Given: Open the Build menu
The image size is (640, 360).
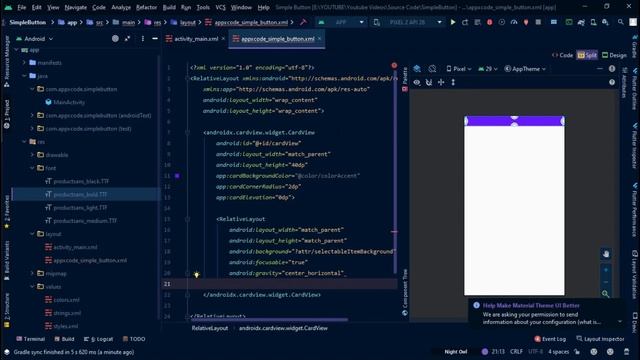Looking at the screenshot, I should (169, 7).
